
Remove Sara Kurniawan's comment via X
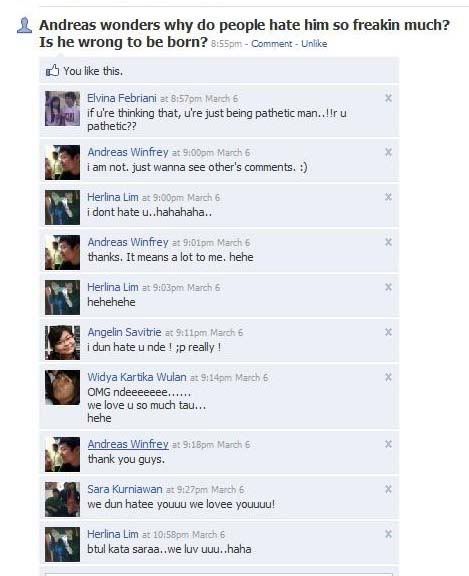point(388,489)
